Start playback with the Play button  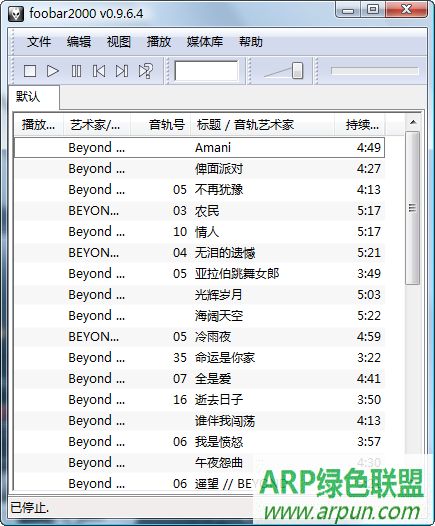tap(53, 71)
